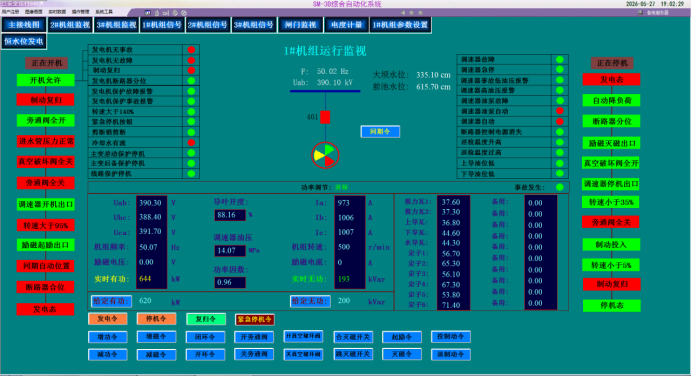Open the 1#机组信号 tab
Screen dimensions: 692x376
click(162, 25)
